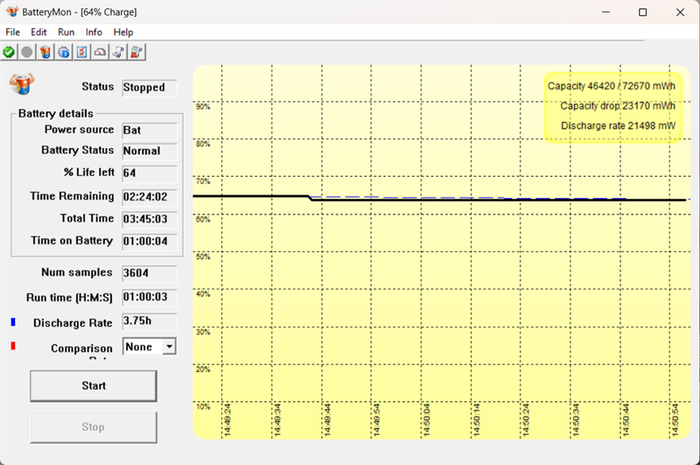700x465 pixels.
Task: Click the BatteryMon title bar application icon
Action: click(12, 12)
